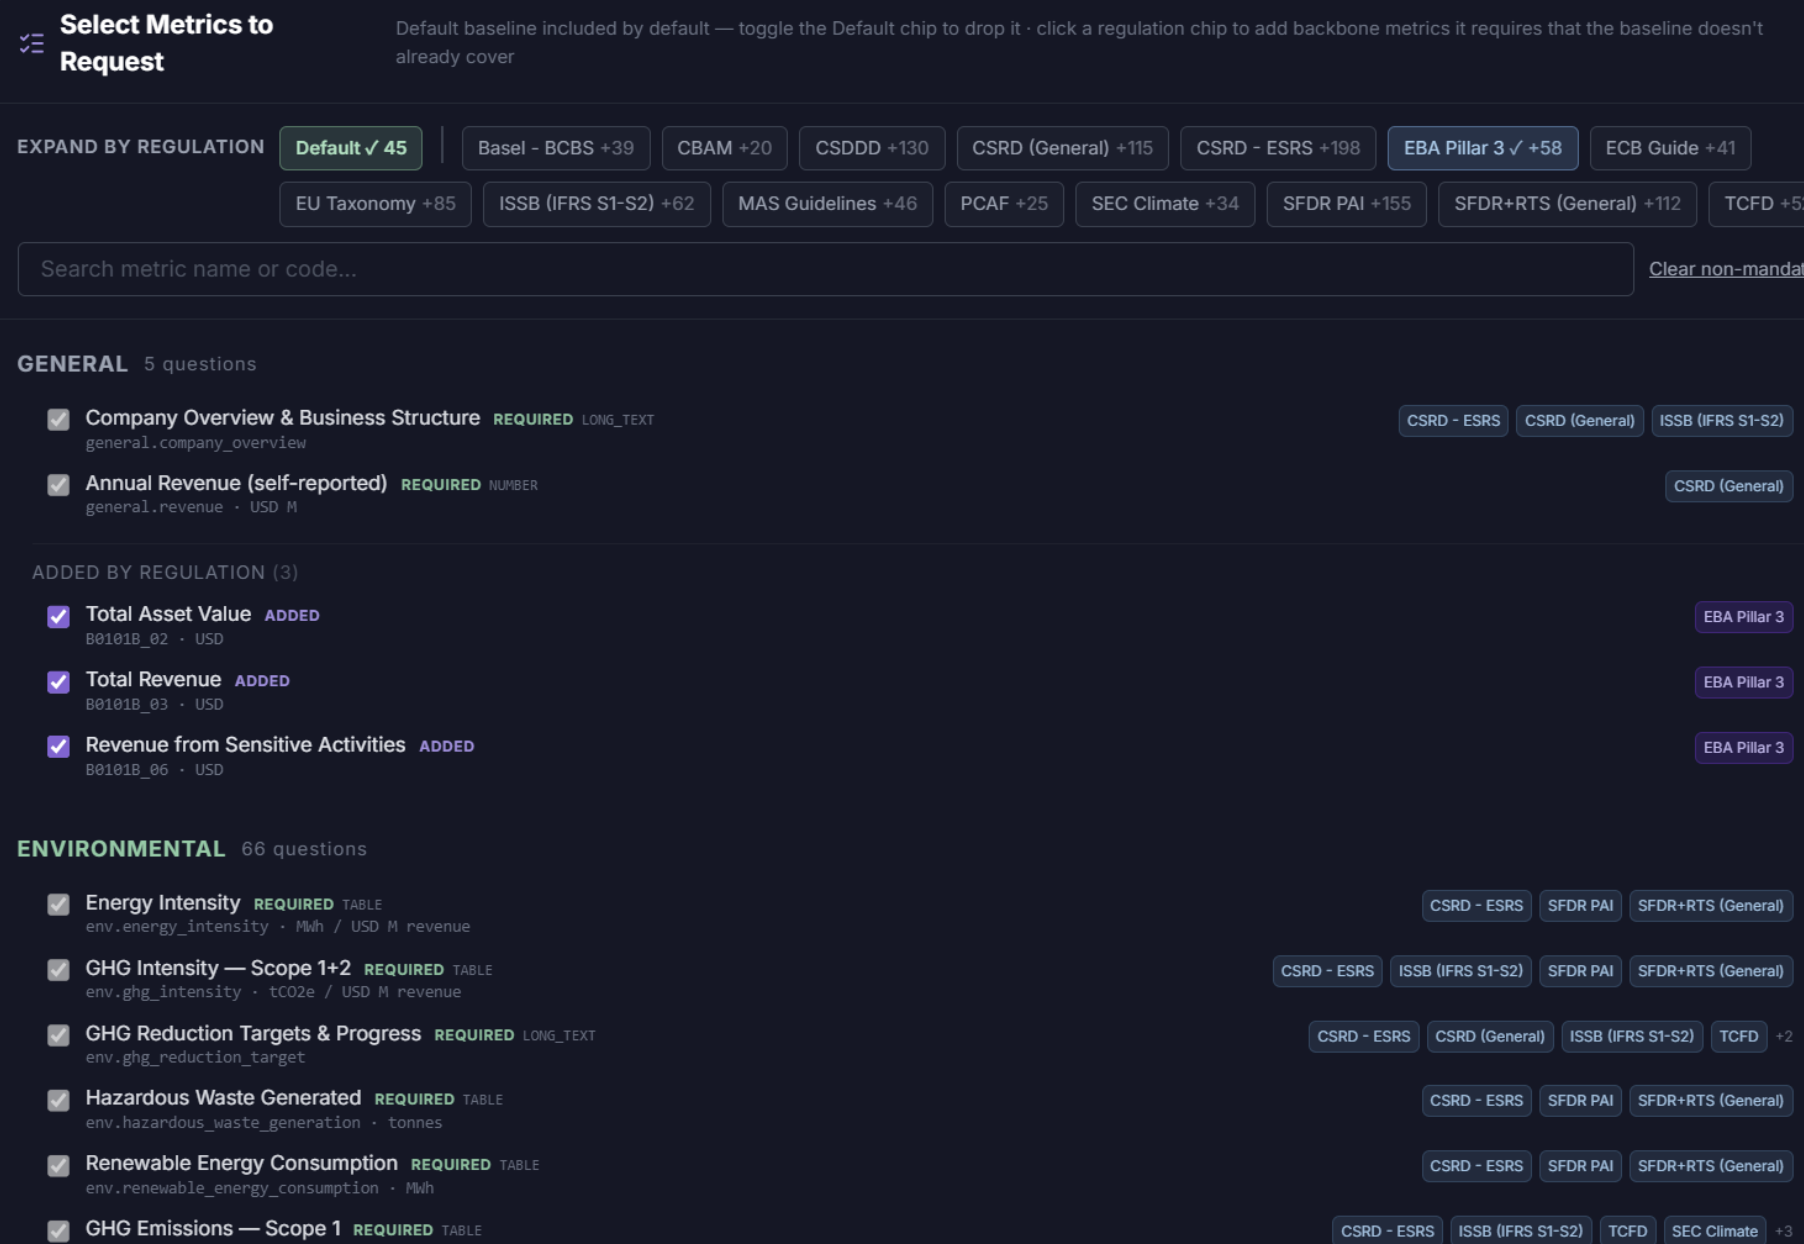Image resolution: width=1804 pixels, height=1244 pixels.
Task: Focus the search metric name or code field
Action: point(825,269)
